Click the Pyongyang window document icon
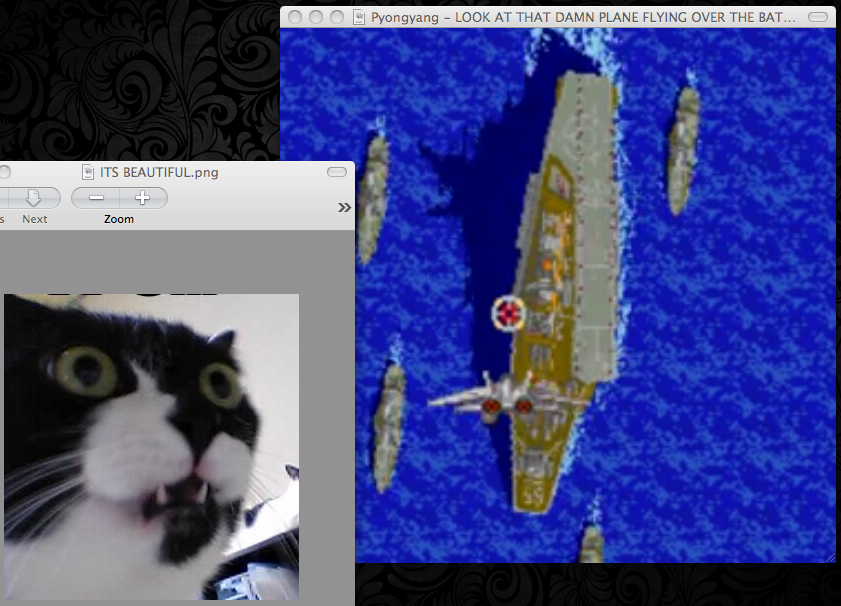 tap(359, 17)
